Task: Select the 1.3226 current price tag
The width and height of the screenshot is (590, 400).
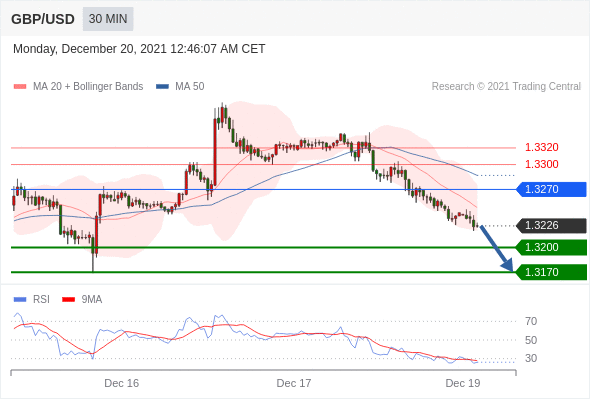Action: [551, 225]
